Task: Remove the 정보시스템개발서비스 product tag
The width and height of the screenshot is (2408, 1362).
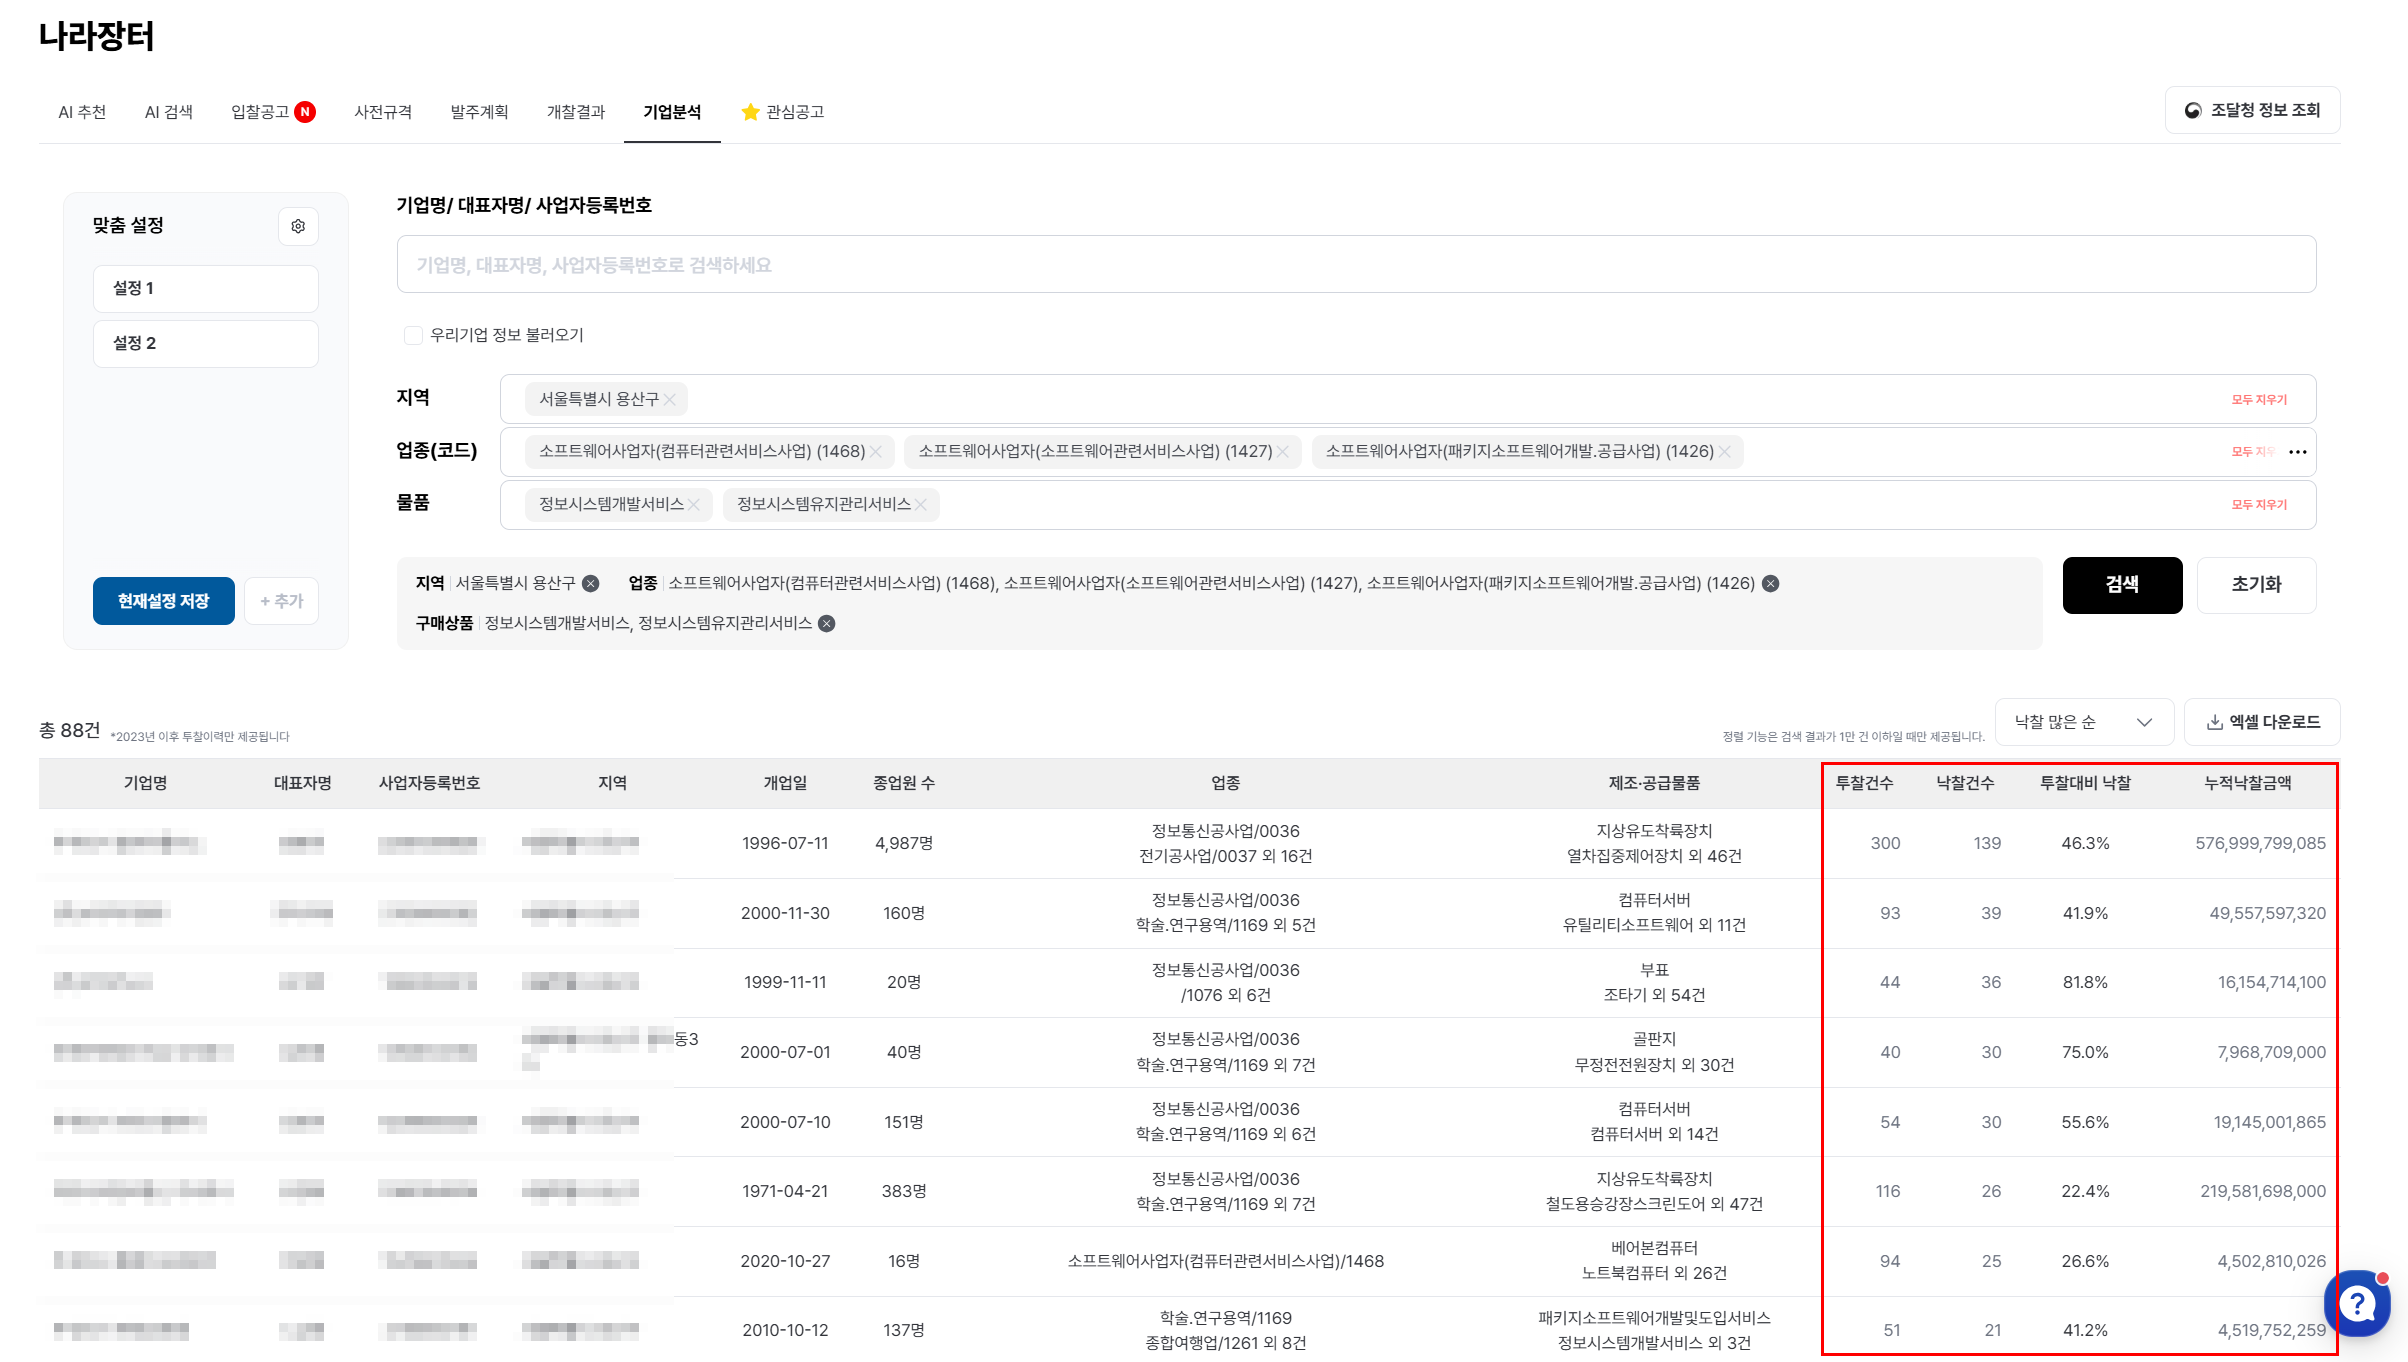Action: pyautogui.click(x=694, y=504)
